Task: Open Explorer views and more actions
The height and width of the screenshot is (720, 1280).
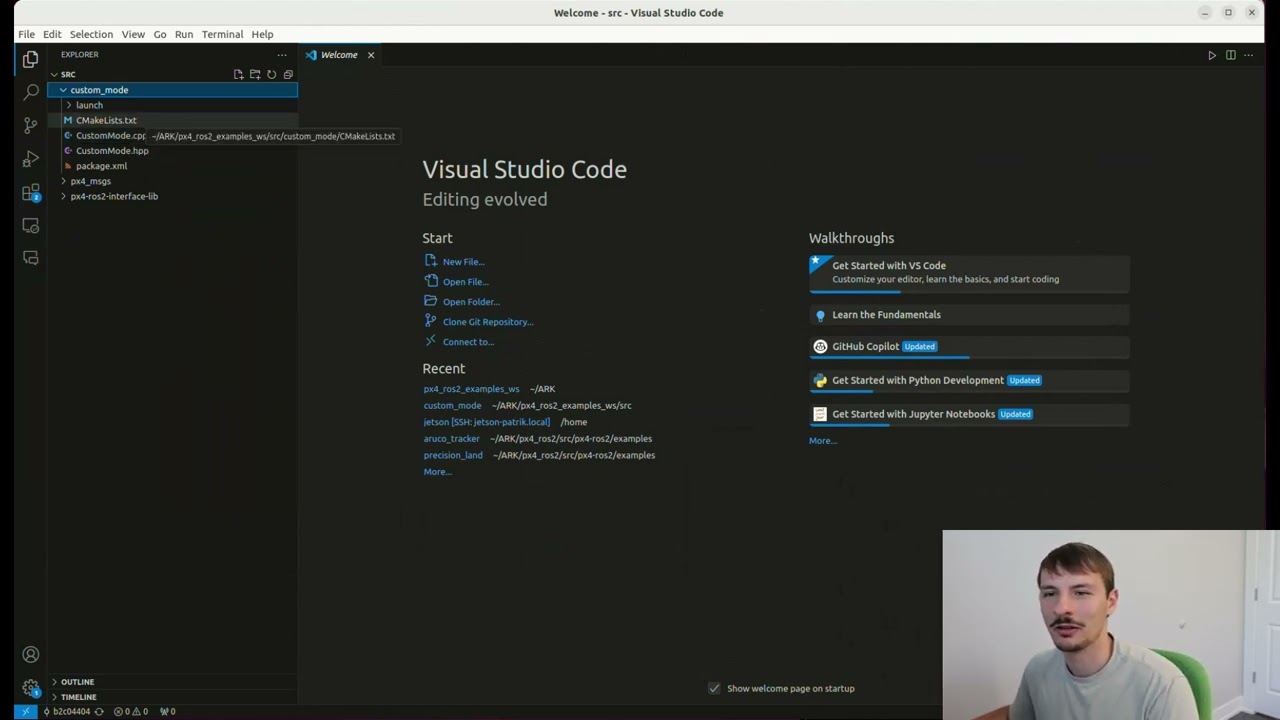Action: click(x=282, y=55)
